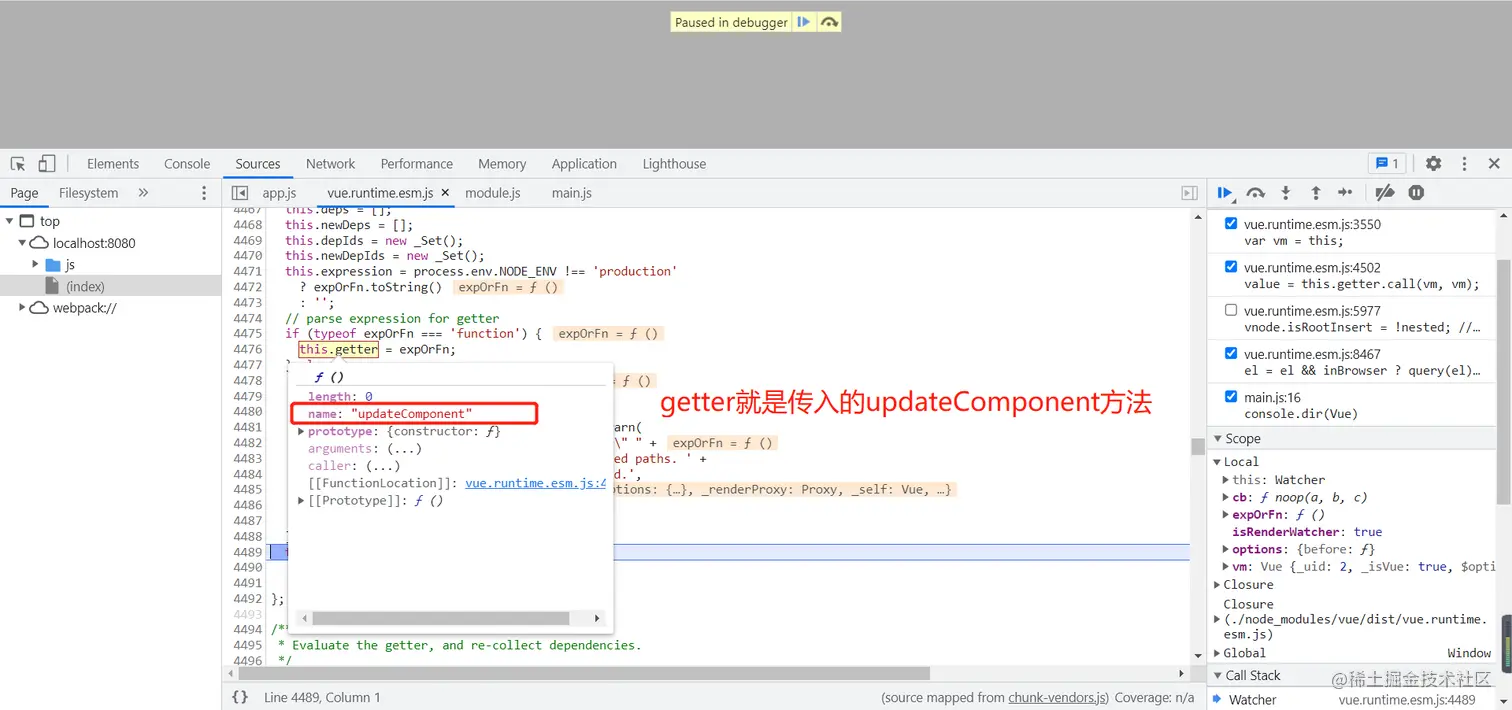Click the popup scrollbar right arrow

[597, 619]
